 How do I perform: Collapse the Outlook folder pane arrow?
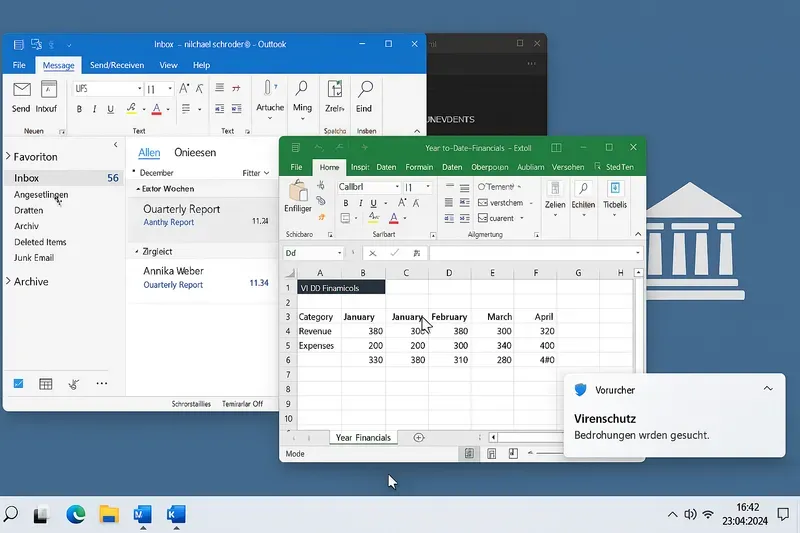coord(116,145)
